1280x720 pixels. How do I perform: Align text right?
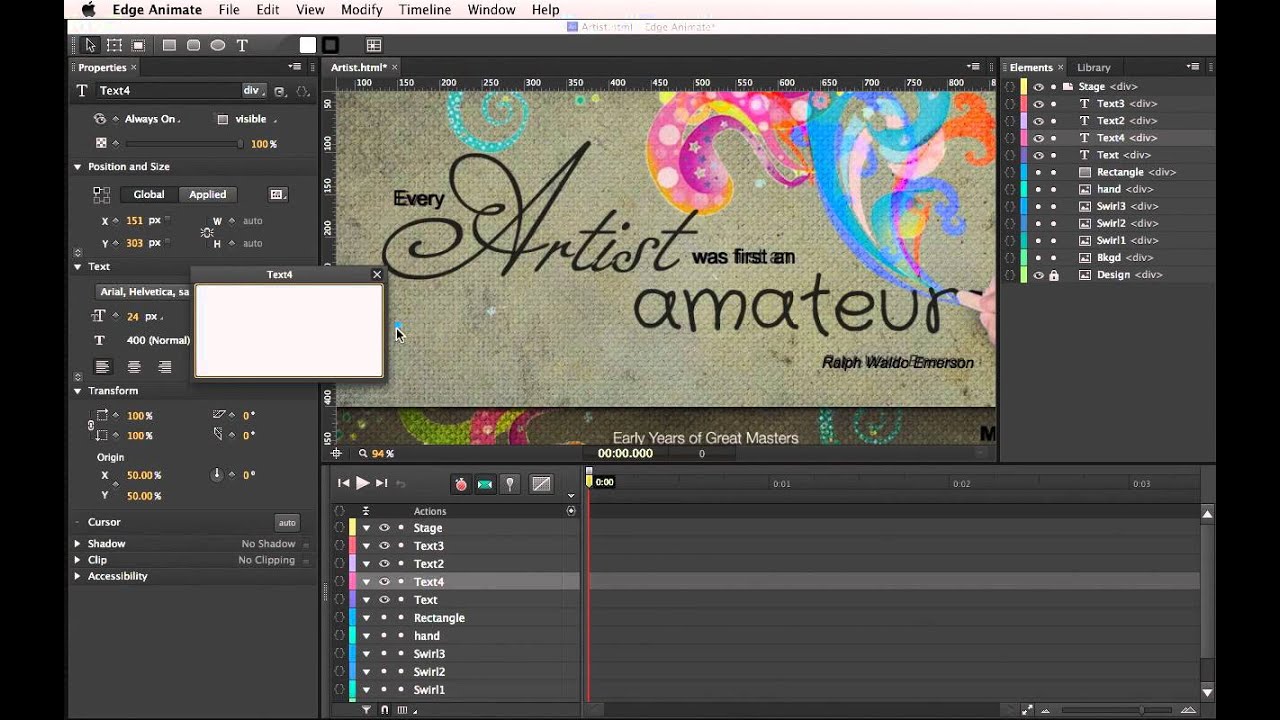point(165,367)
